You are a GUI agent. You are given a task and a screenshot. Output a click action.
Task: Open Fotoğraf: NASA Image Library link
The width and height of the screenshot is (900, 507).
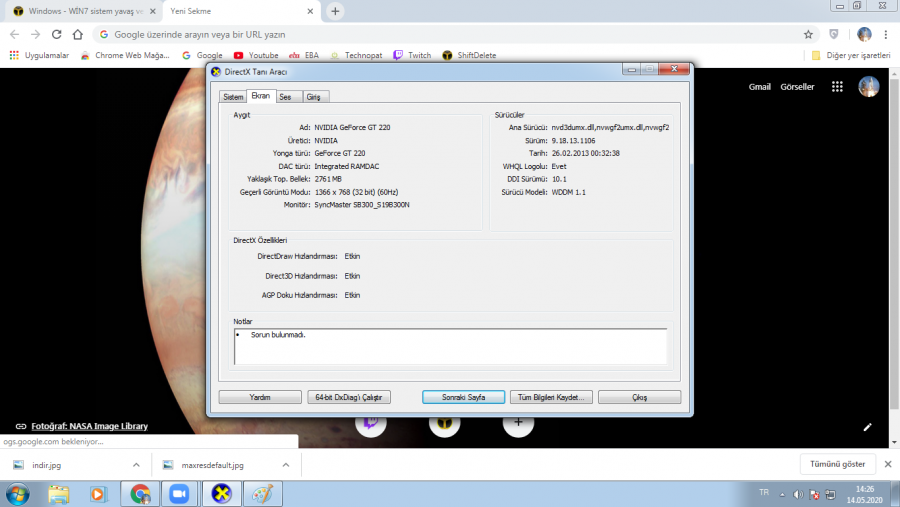[x=90, y=426]
